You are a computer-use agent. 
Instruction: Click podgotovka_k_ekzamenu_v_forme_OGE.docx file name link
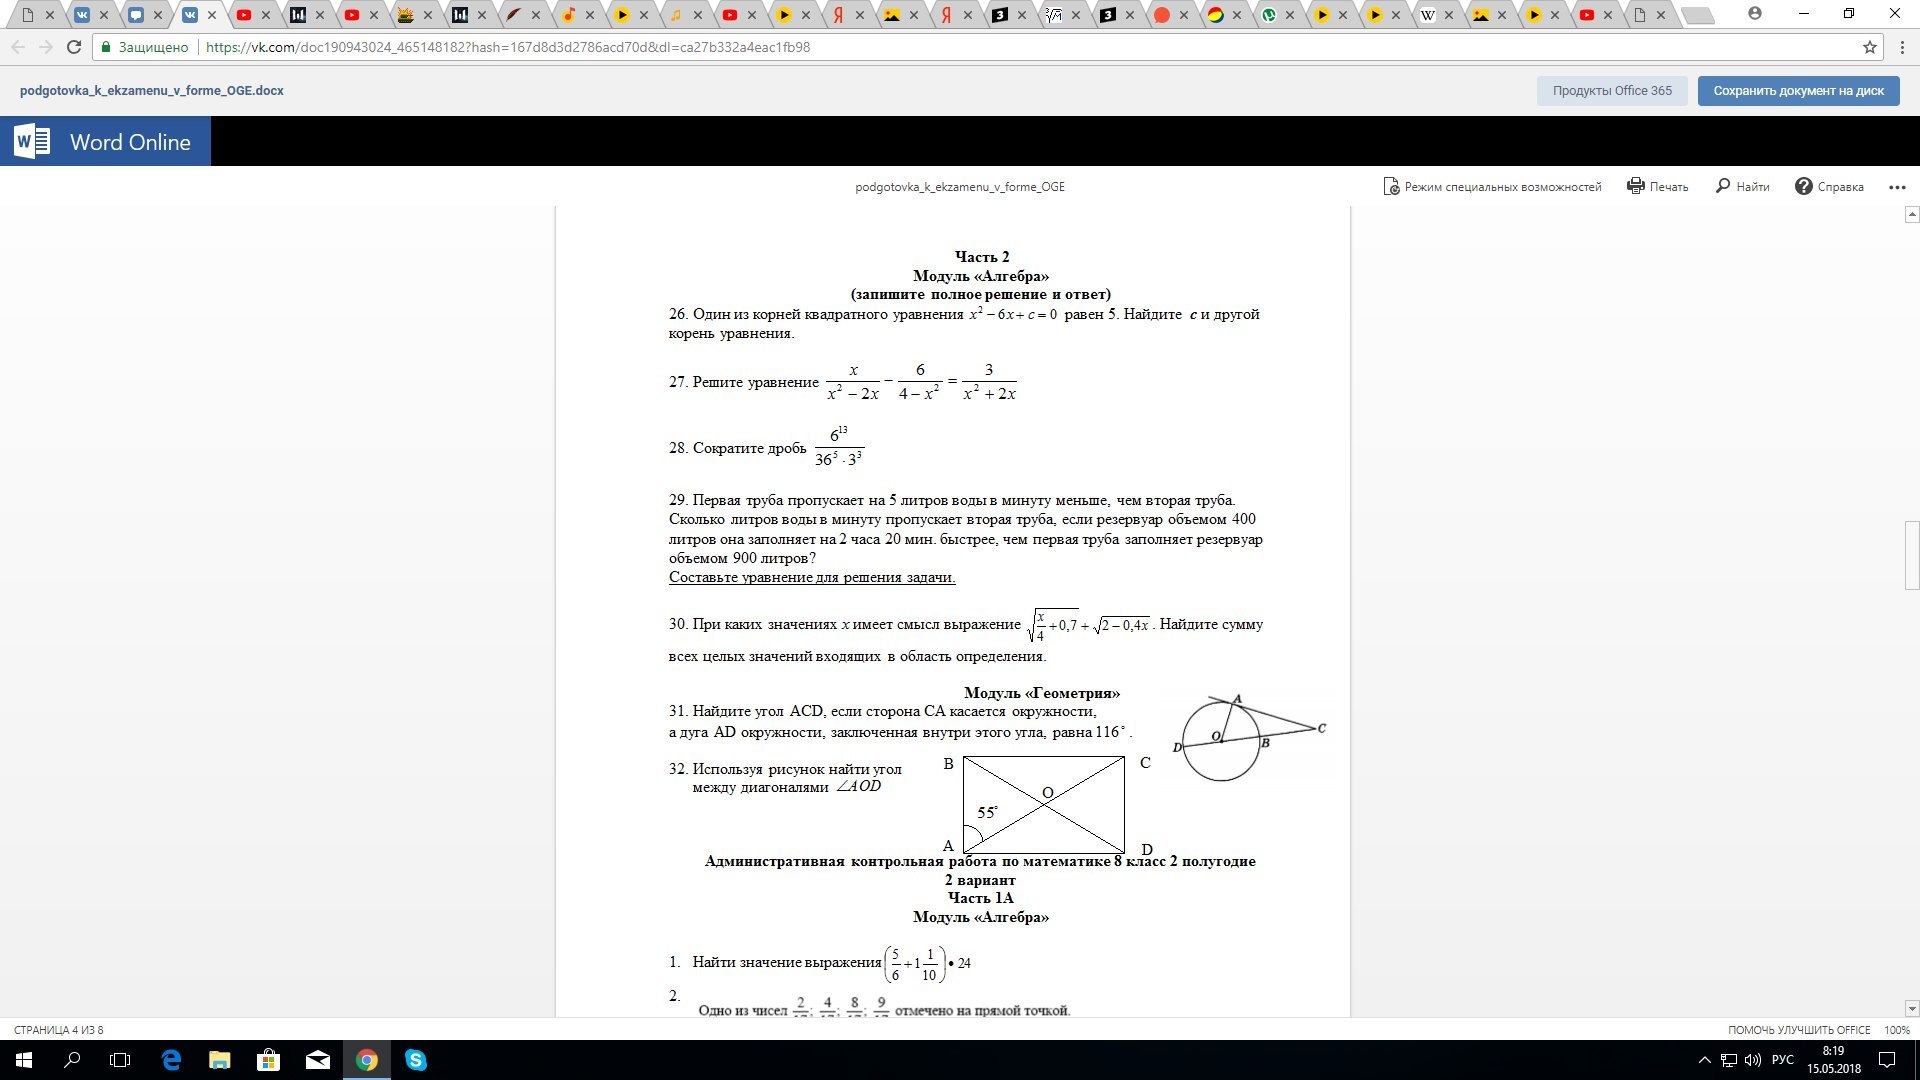[152, 91]
